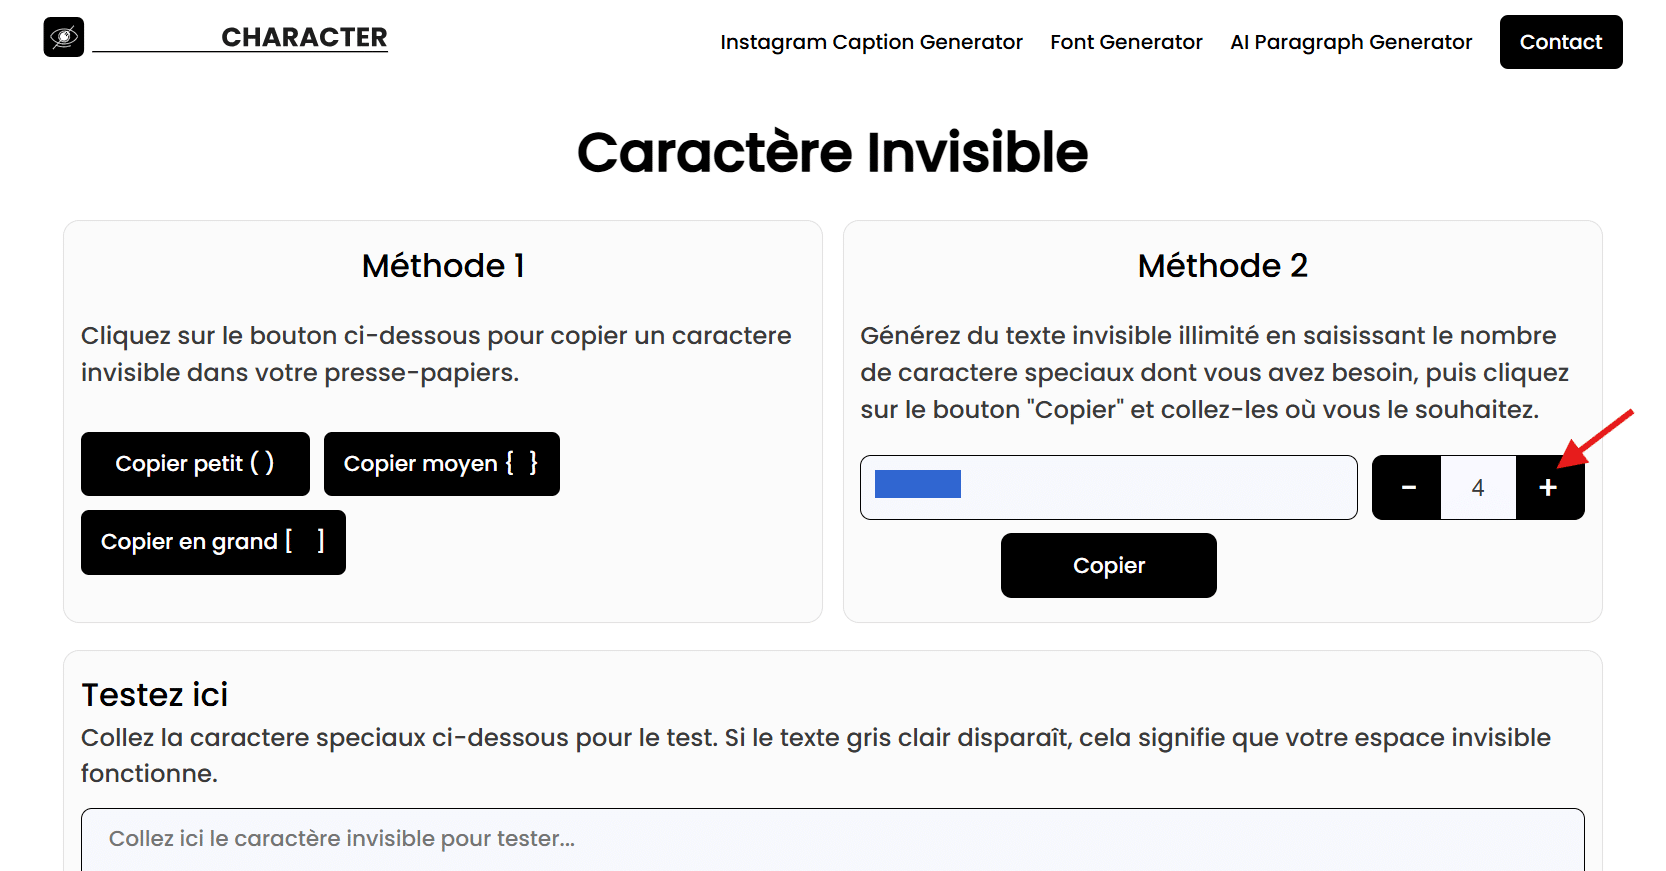Click Copier en grand [ ]
Viewport: 1666px width, 871px height.
212,542
